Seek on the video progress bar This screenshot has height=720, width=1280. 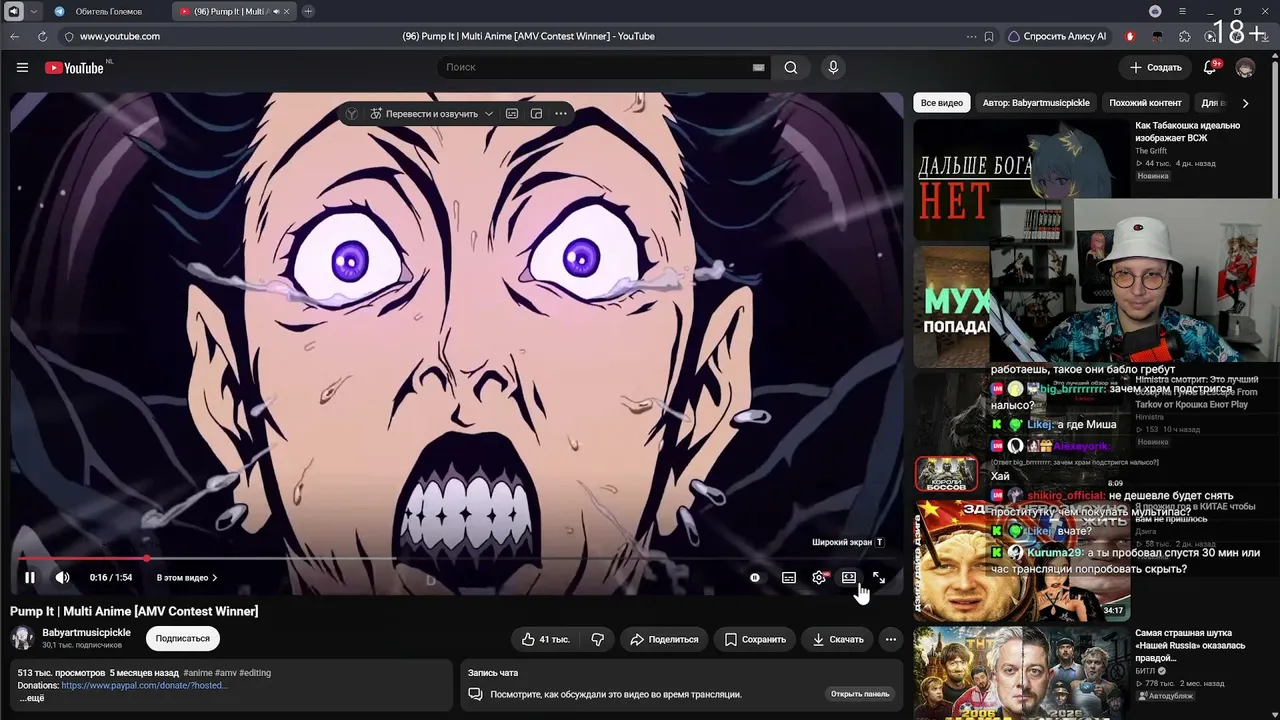point(457,558)
